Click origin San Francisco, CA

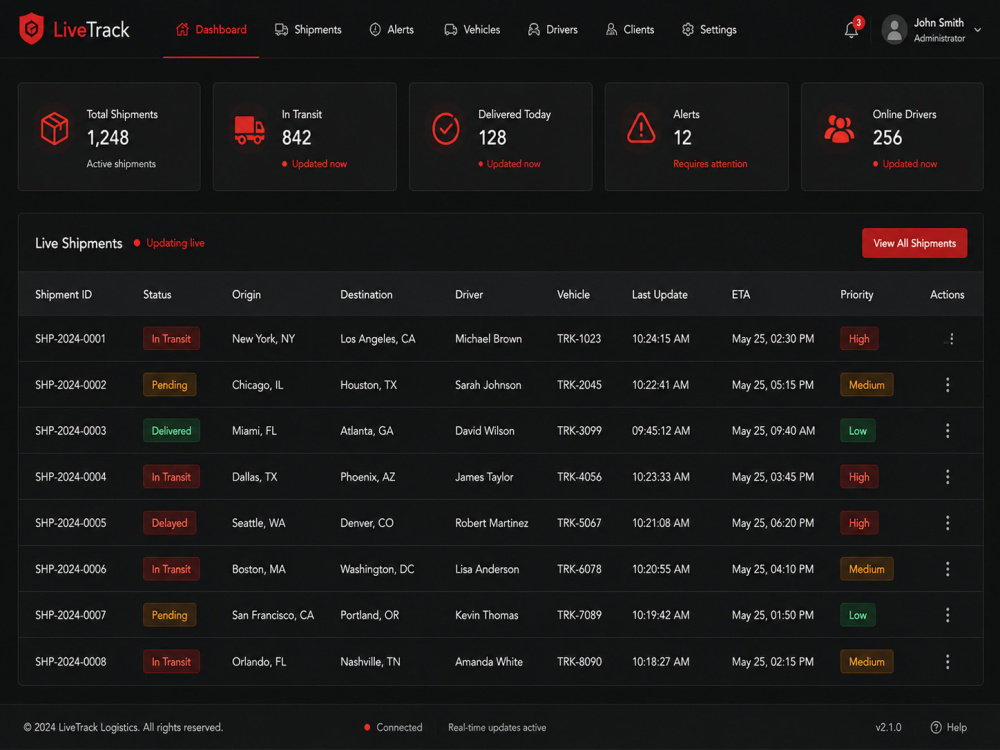[x=272, y=615]
